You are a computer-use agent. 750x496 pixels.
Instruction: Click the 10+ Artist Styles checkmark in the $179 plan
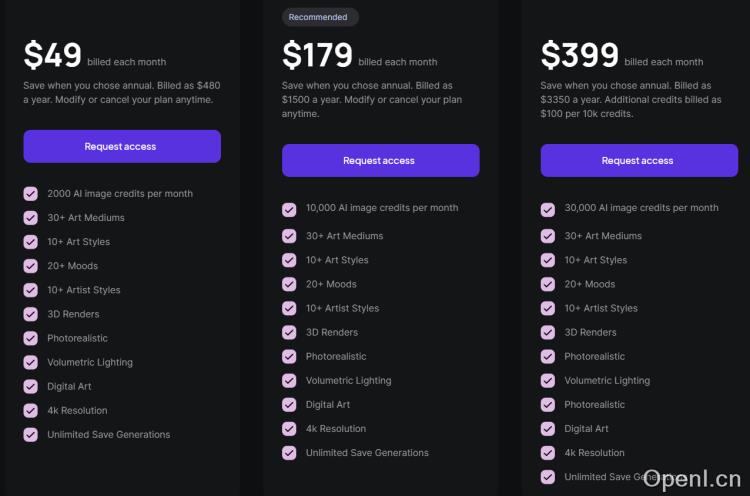pos(289,308)
